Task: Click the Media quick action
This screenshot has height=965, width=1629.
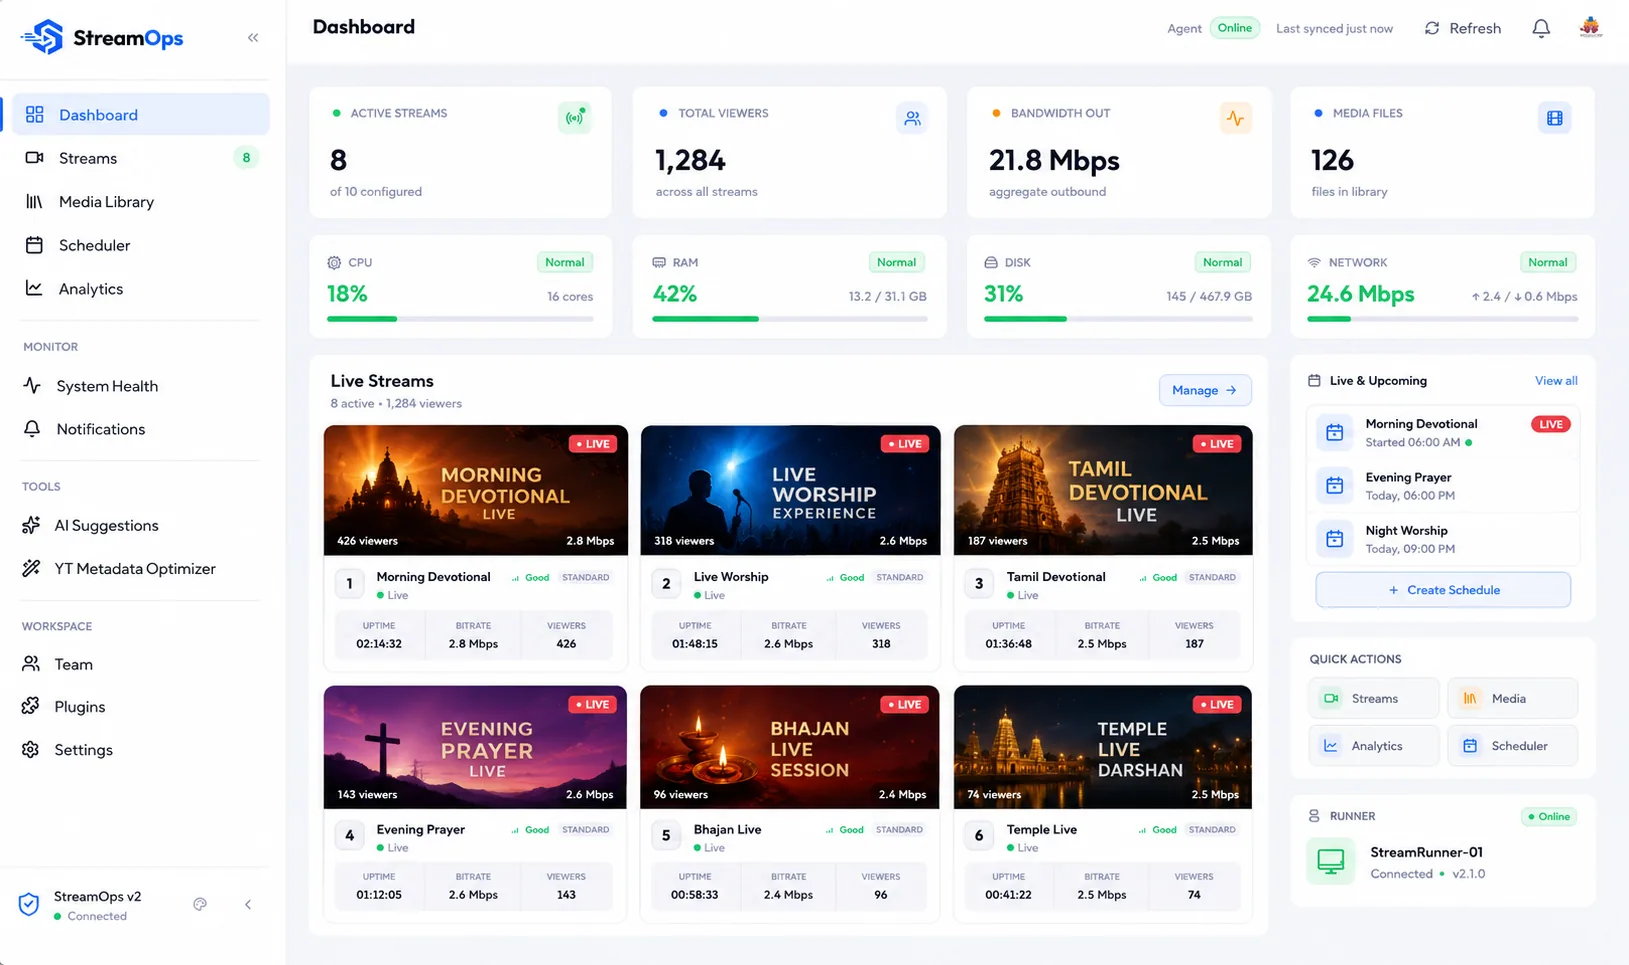Action: click(1513, 698)
